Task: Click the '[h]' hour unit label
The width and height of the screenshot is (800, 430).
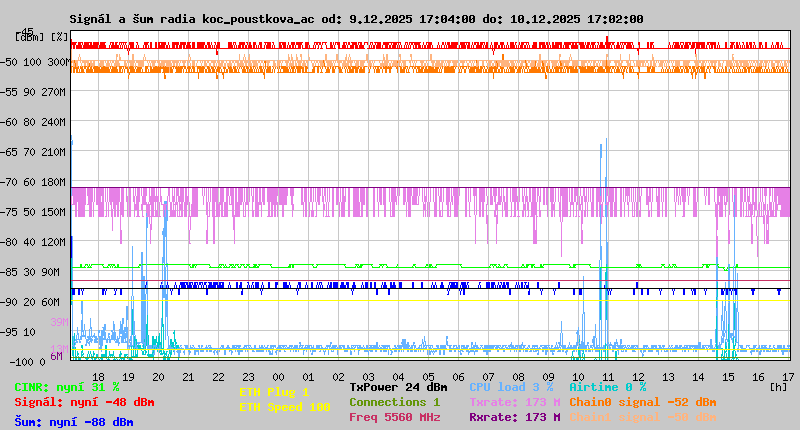Action: 778,387
